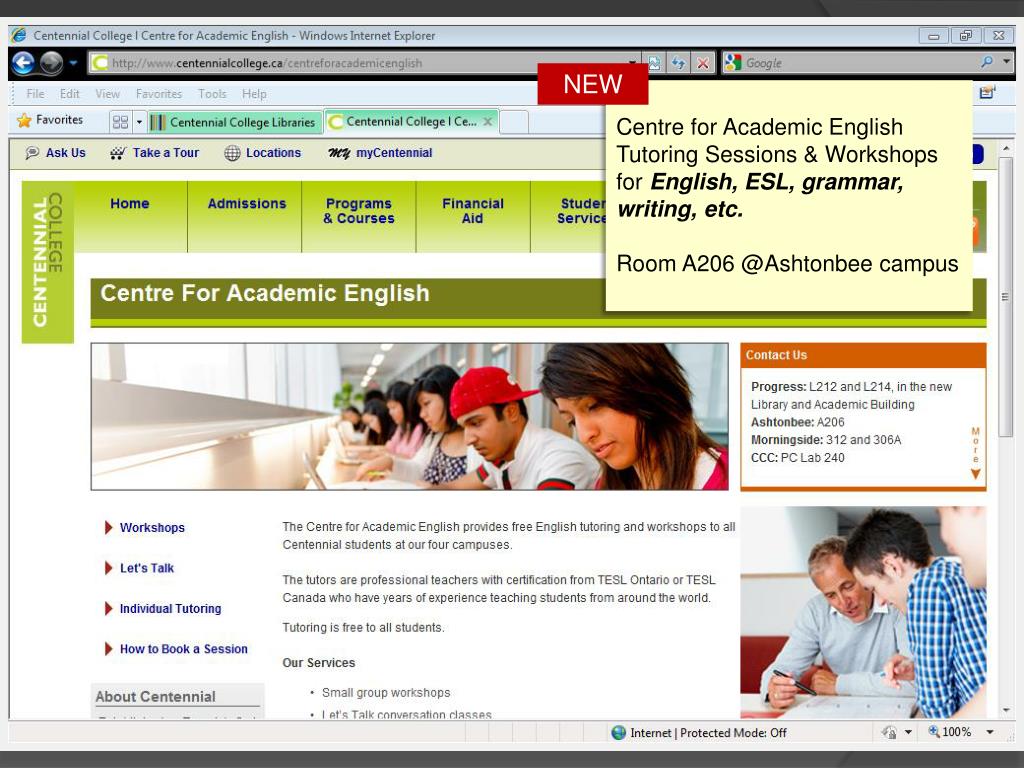Screen dimensions: 1024x768
Task: Click the Favorites button label
Action: [59, 120]
